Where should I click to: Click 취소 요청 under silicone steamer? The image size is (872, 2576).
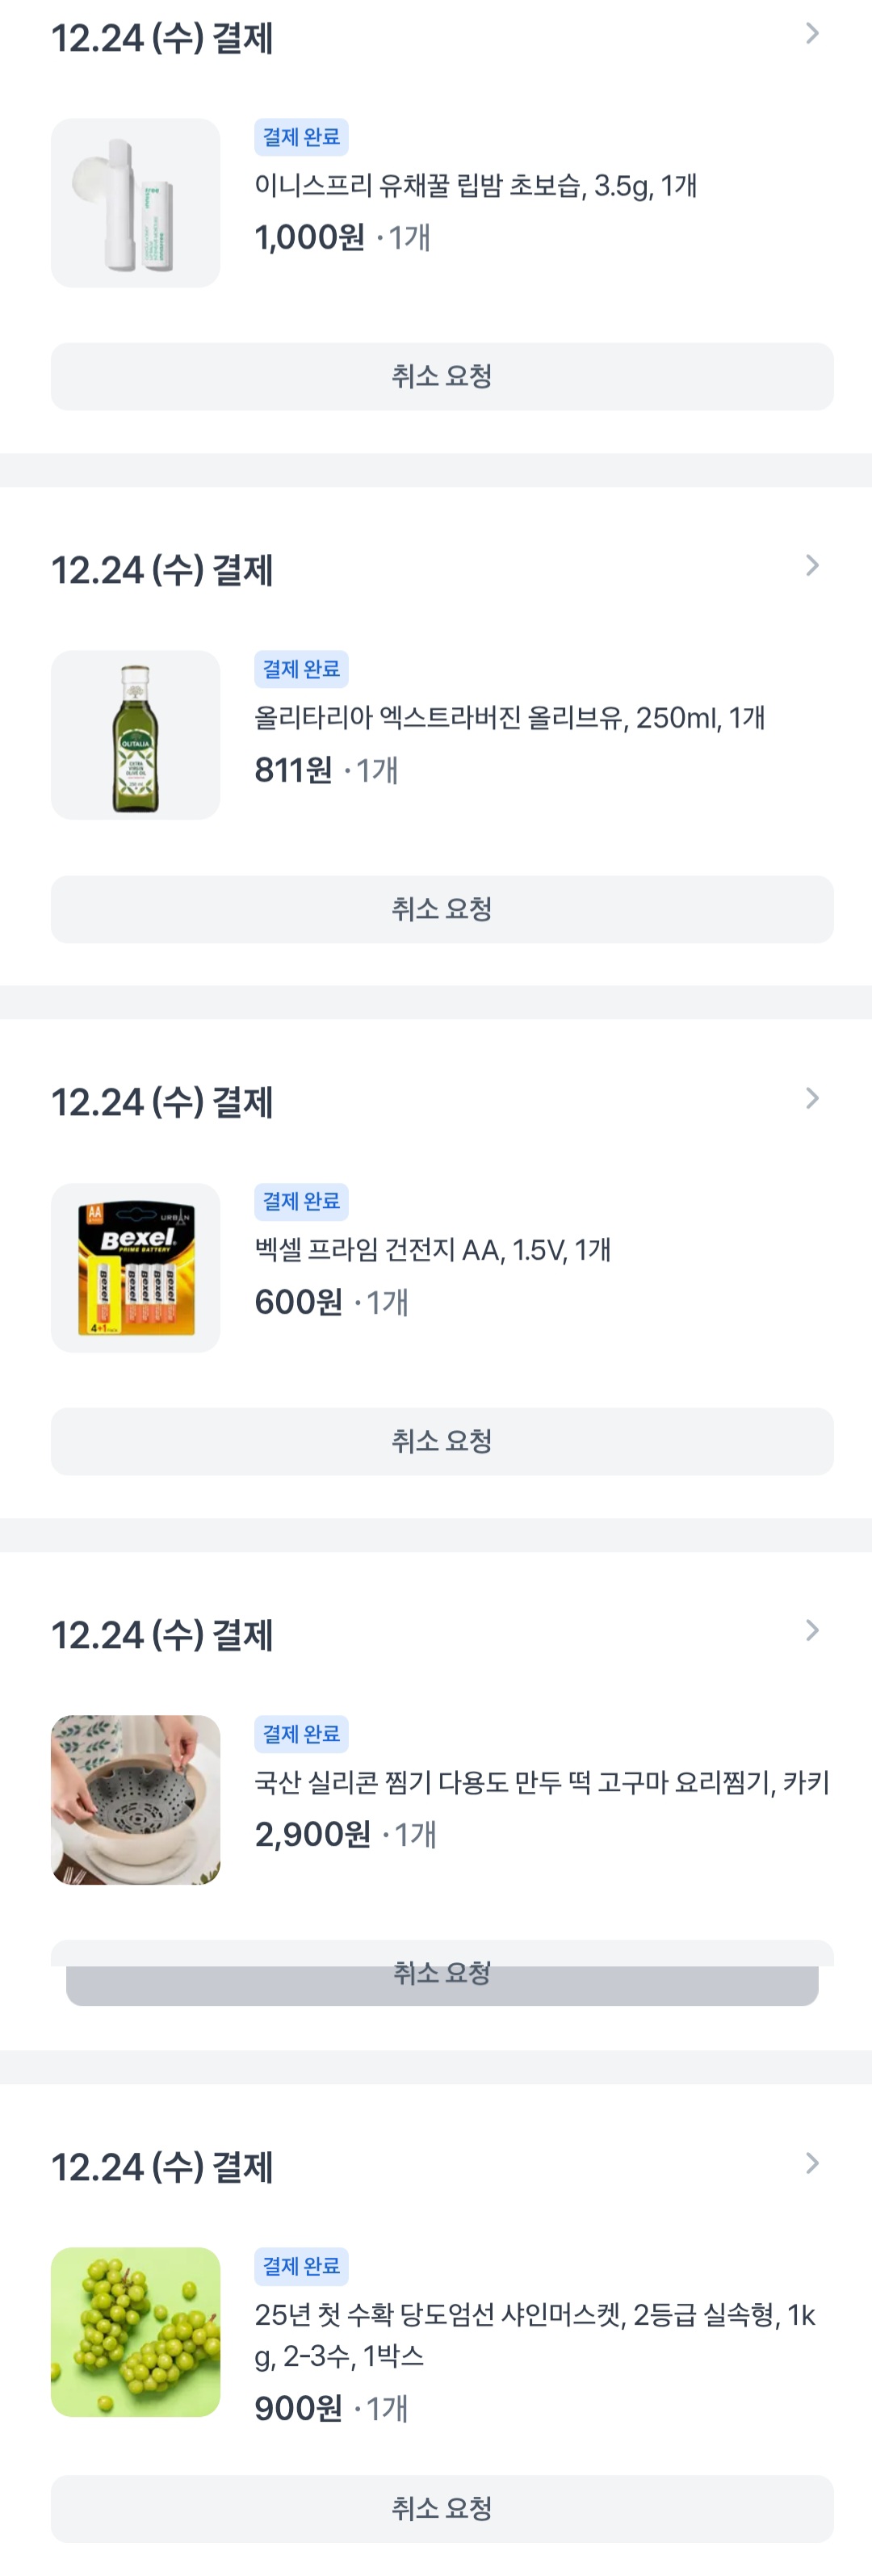(x=442, y=1974)
